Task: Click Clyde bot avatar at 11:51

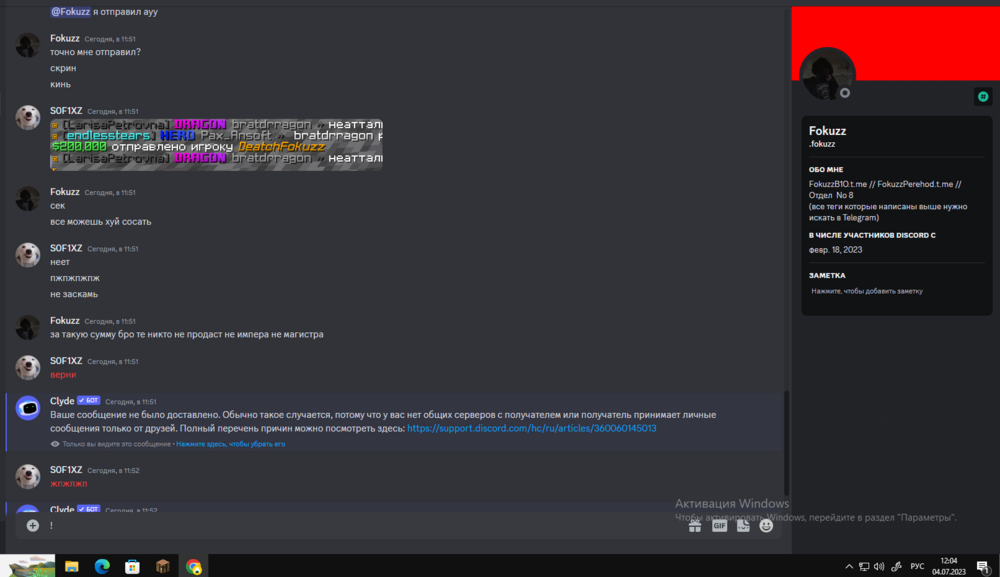Action: (x=27, y=408)
